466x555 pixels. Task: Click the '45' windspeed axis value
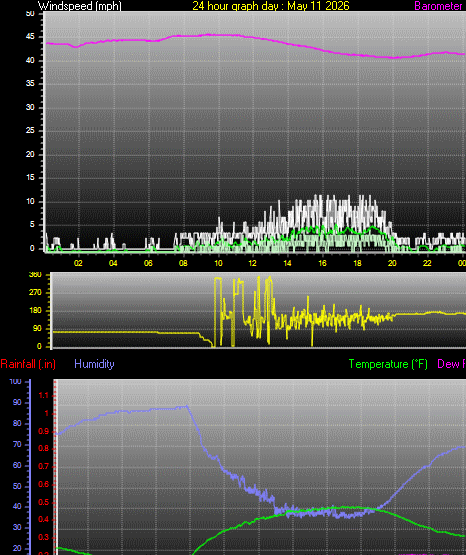[x=30, y=37]
